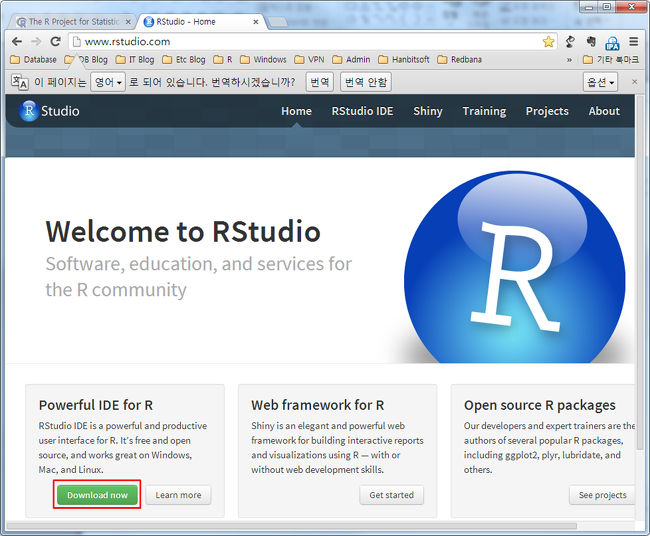Close the RStudio - Home tab
Viewport: 650px width, 536px height.
click(x=256, y=22)
